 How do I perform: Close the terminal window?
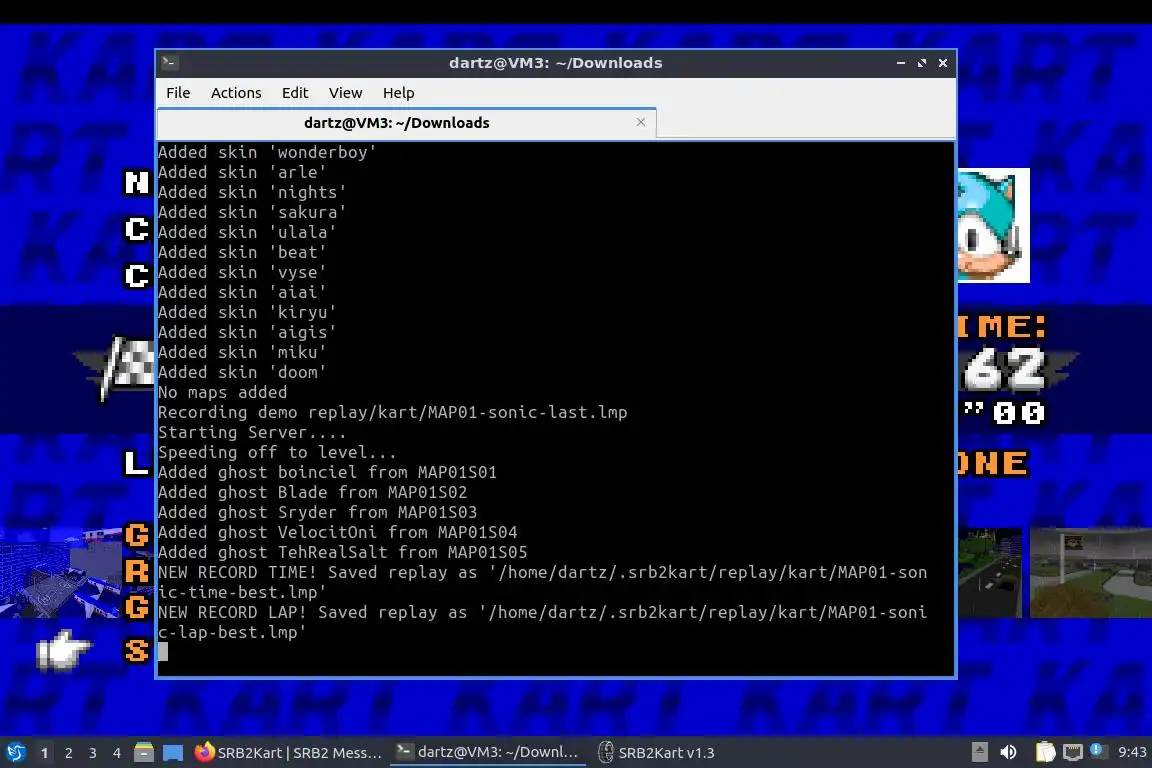pos(943,63)
